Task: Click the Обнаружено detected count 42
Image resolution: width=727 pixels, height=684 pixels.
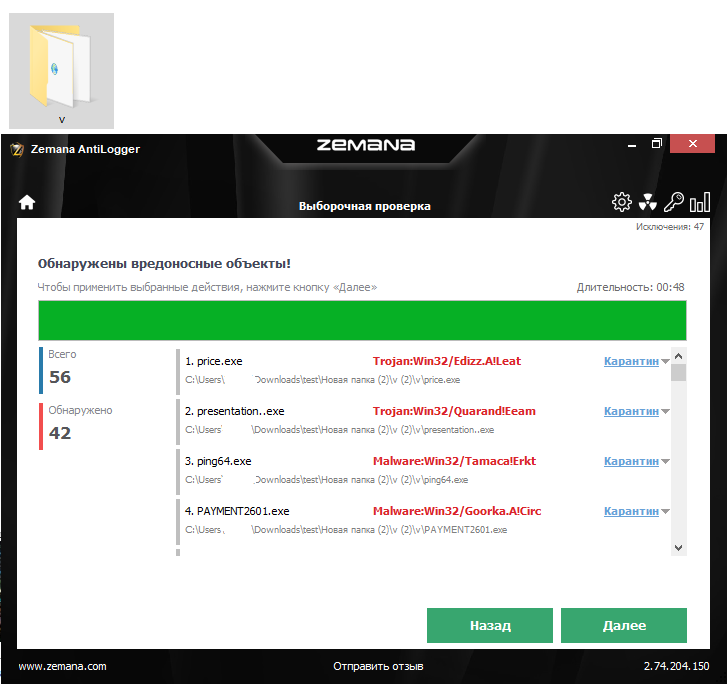Action: 60,433
